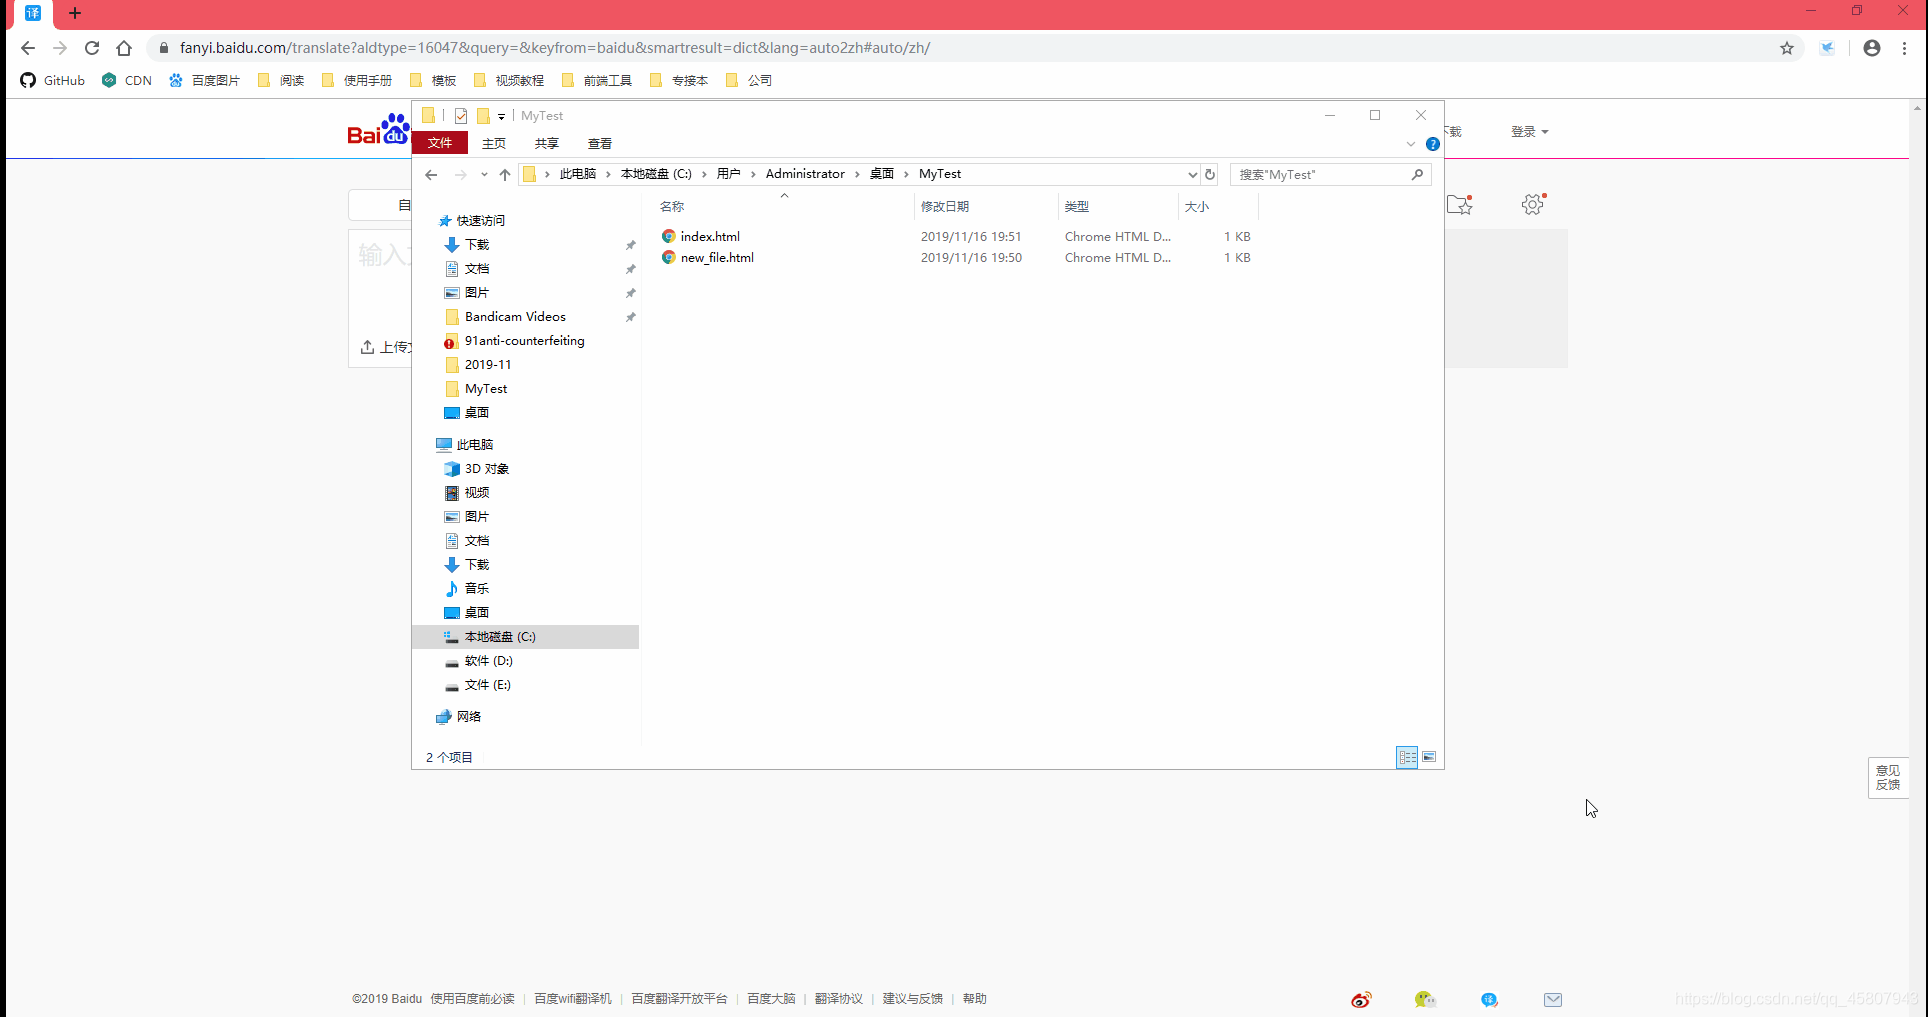The width and height of the screenshot is (1928, 1017).
Task: Open the 视频教程 bookmarks folder
Action: pos(509,80)
